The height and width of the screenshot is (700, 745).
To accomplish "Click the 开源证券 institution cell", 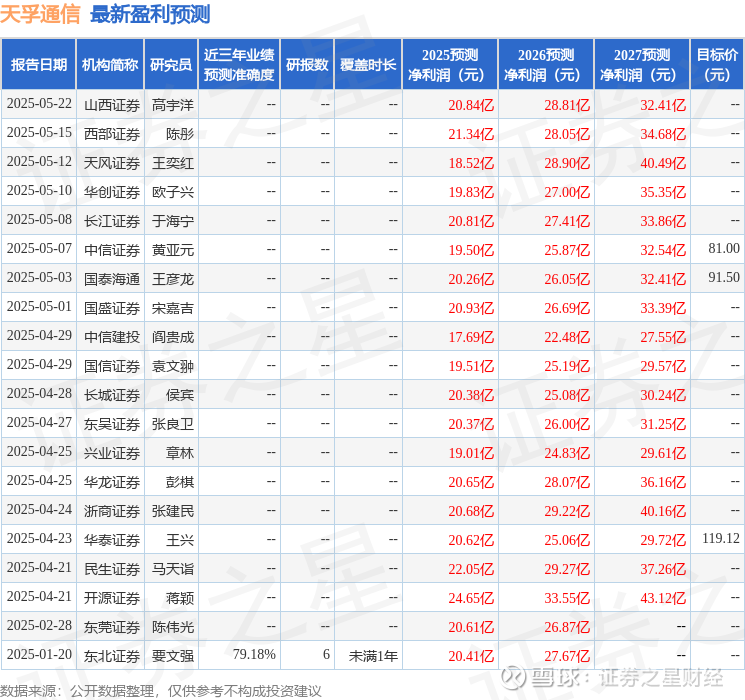I will pyautogui.click(x=112, y=598).
